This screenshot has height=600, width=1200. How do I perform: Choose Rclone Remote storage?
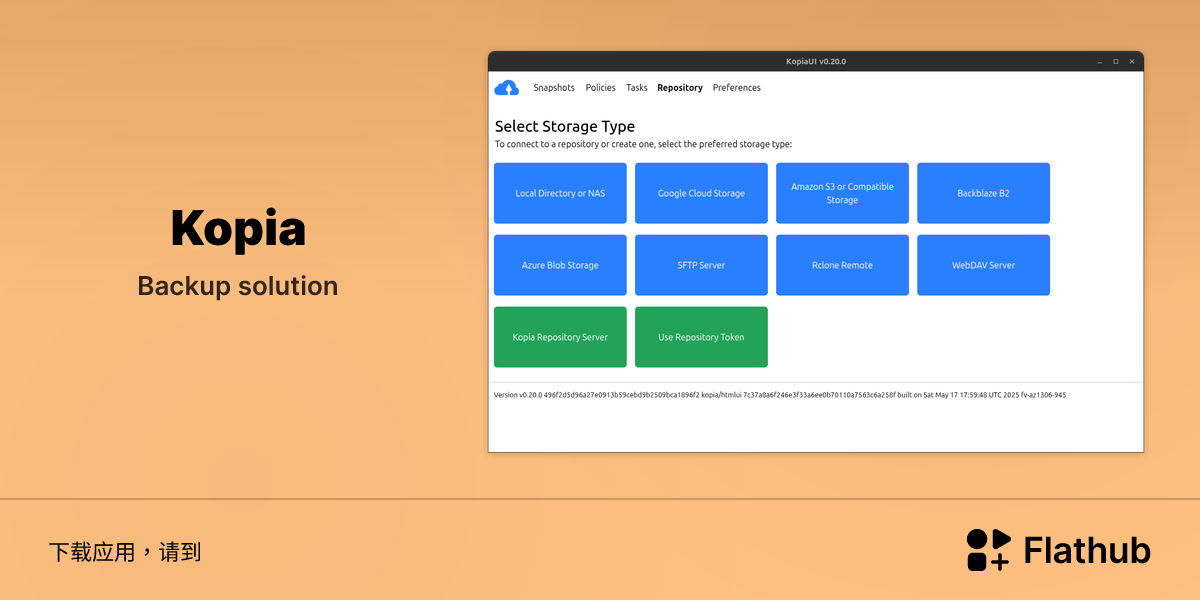842,265
